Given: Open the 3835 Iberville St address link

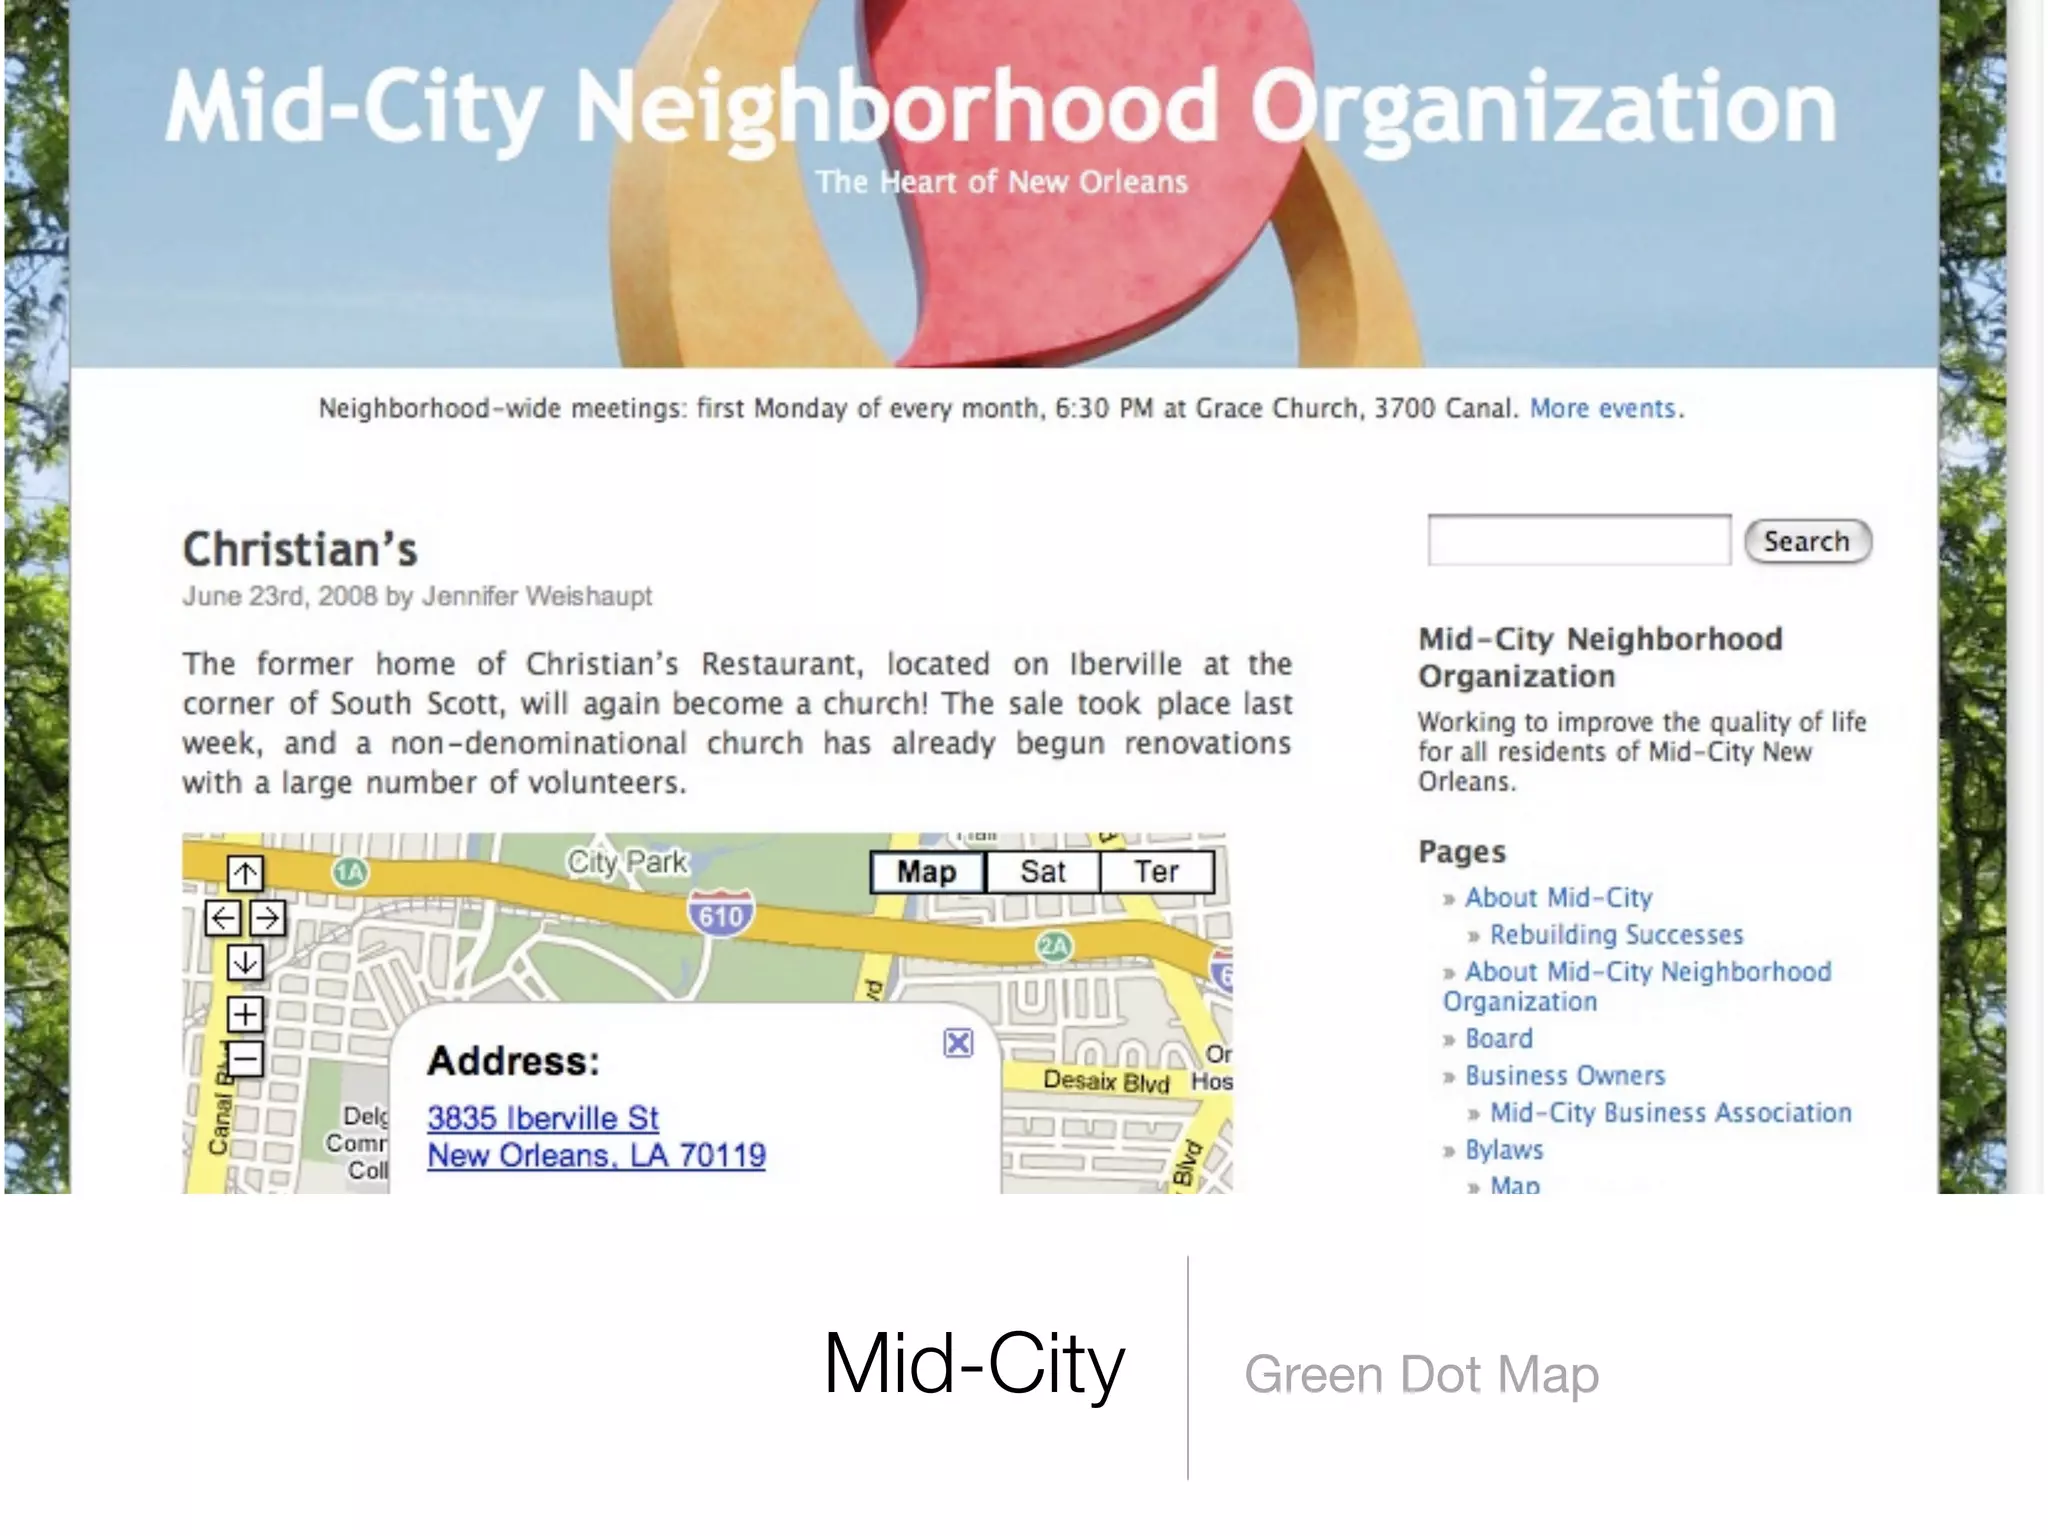Looking at the screenshot, I should pos(543,1118).
